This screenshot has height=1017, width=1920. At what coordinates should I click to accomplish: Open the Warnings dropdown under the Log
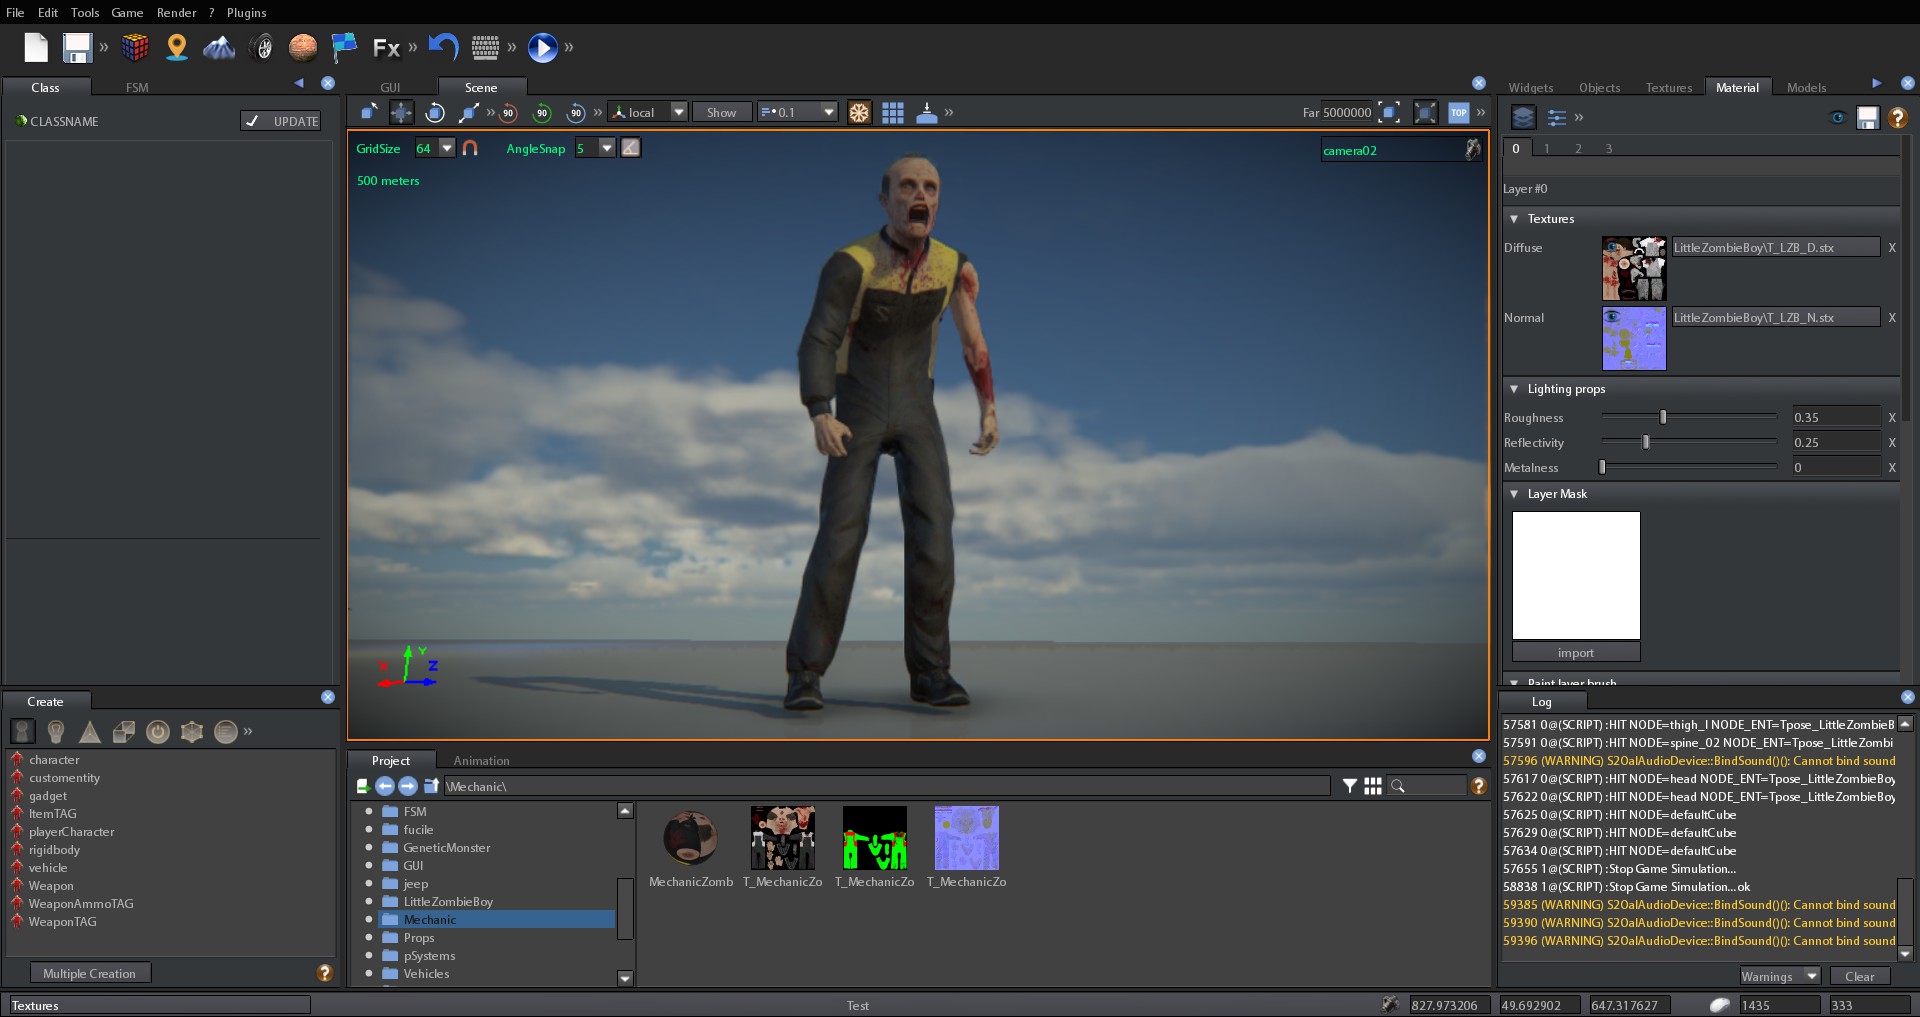pyautogui.click(x=1779, y=976)
